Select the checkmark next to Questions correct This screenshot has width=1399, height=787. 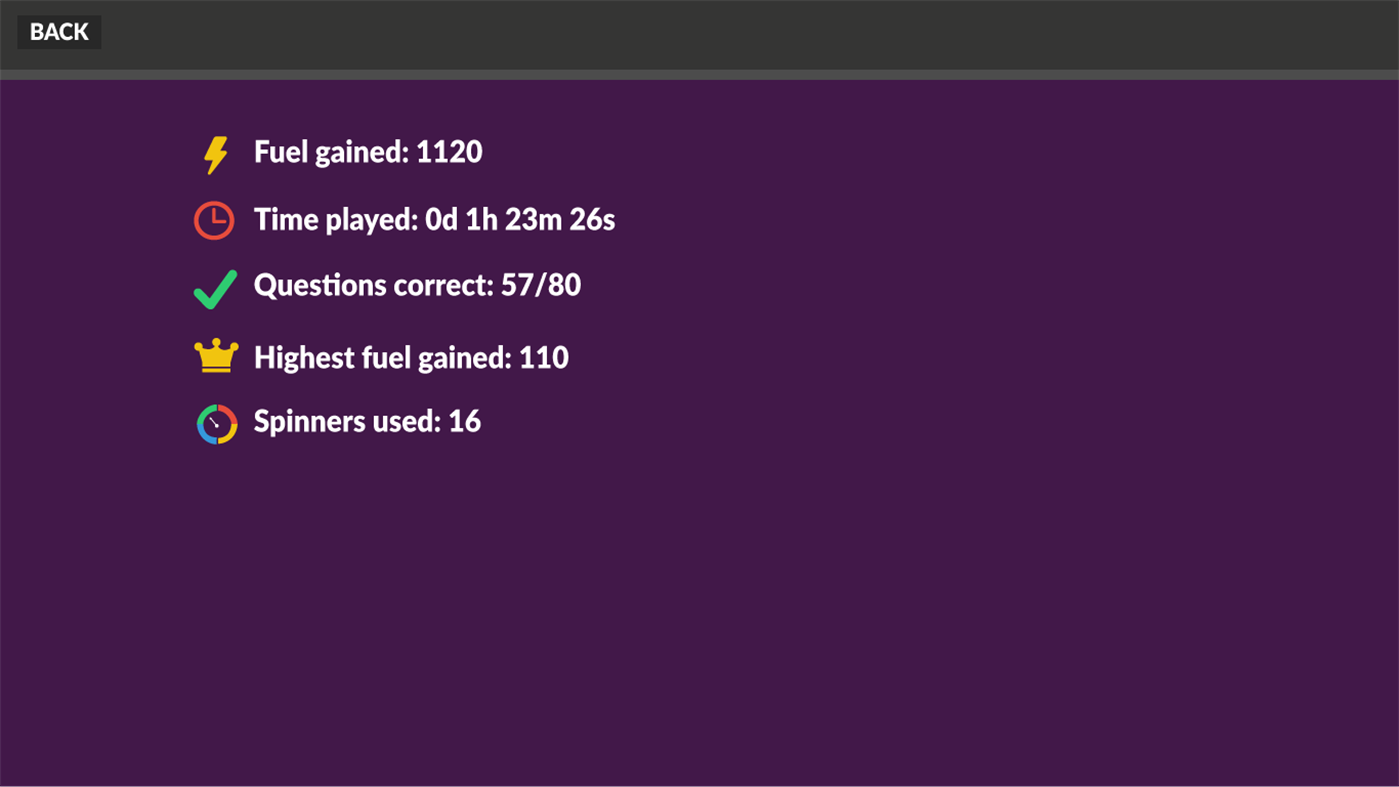(x=215, y=287)
